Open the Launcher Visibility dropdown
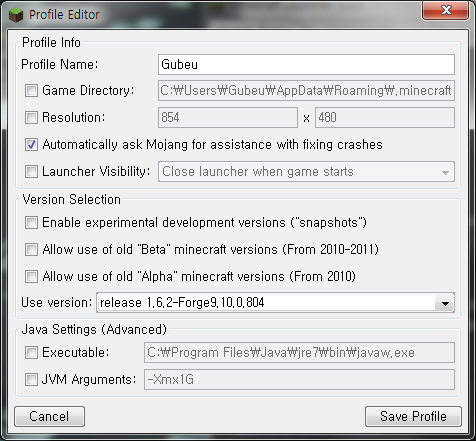 (306, 172)
